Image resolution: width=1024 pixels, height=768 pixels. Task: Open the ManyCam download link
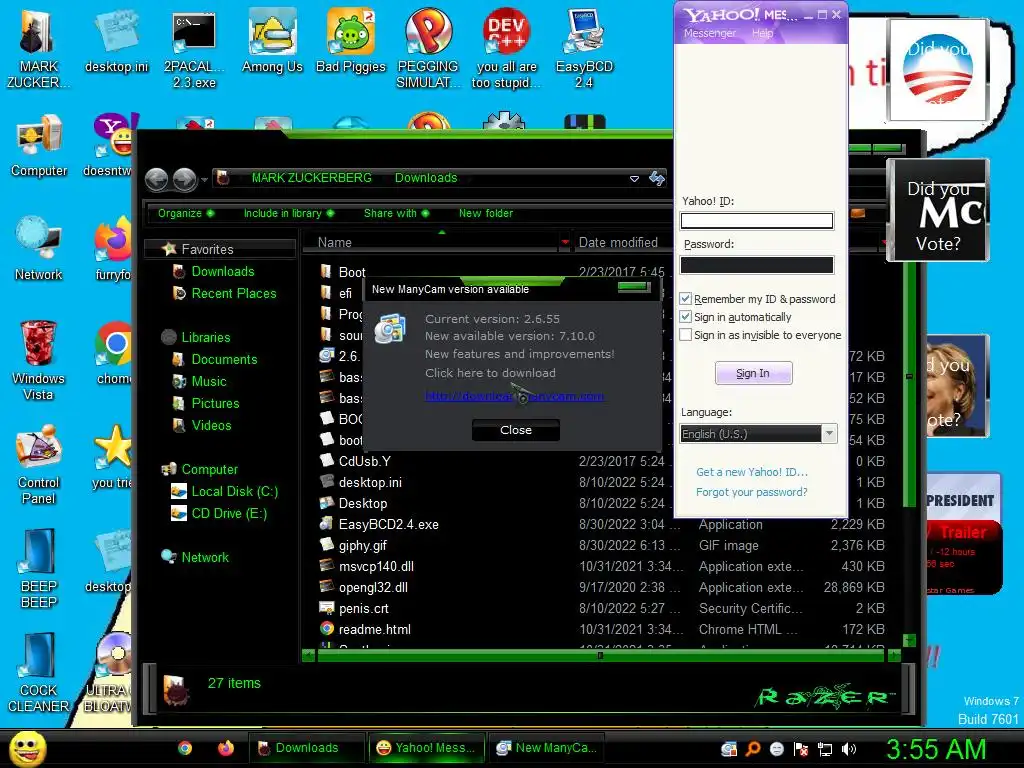[x=513, y=396]
